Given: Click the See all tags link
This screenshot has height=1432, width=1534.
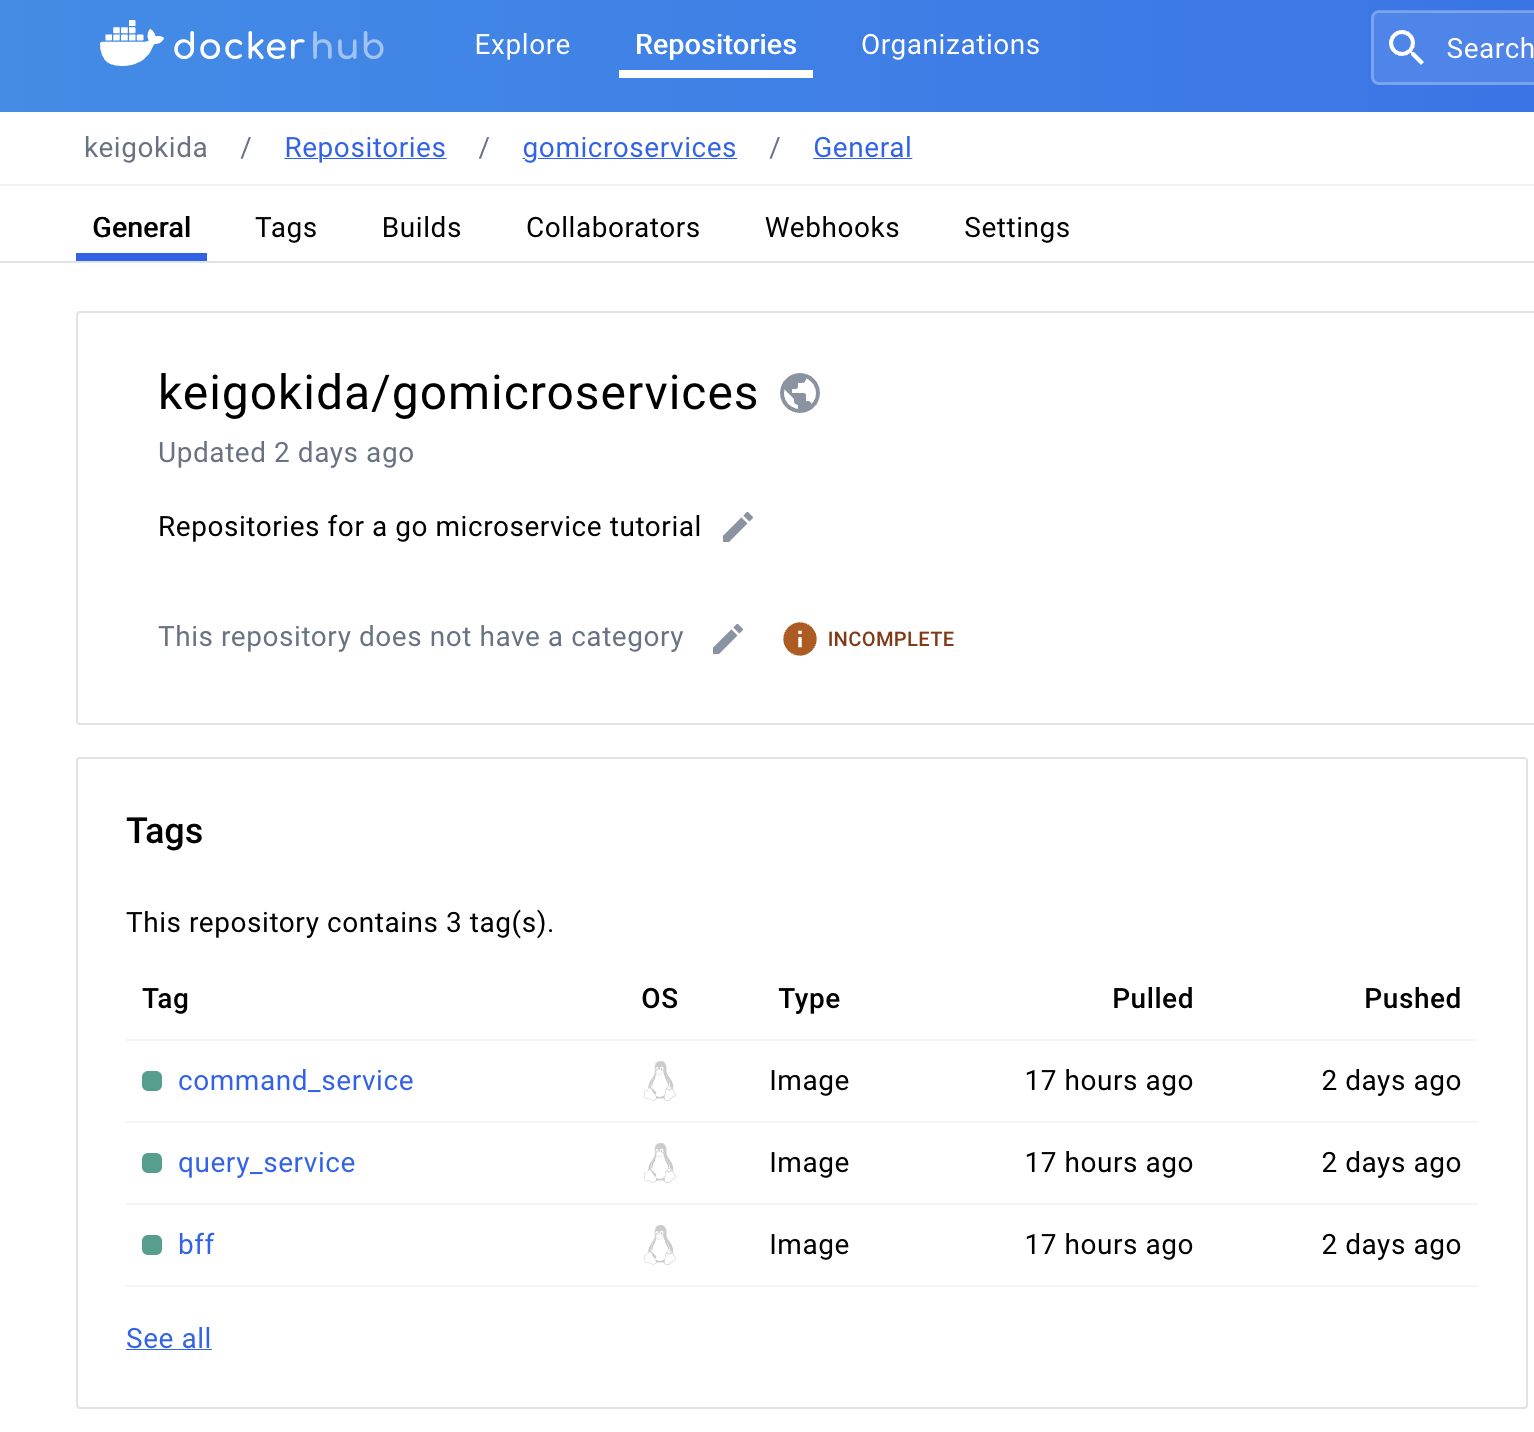Looking at the screenshot, I should (169, 1339).
